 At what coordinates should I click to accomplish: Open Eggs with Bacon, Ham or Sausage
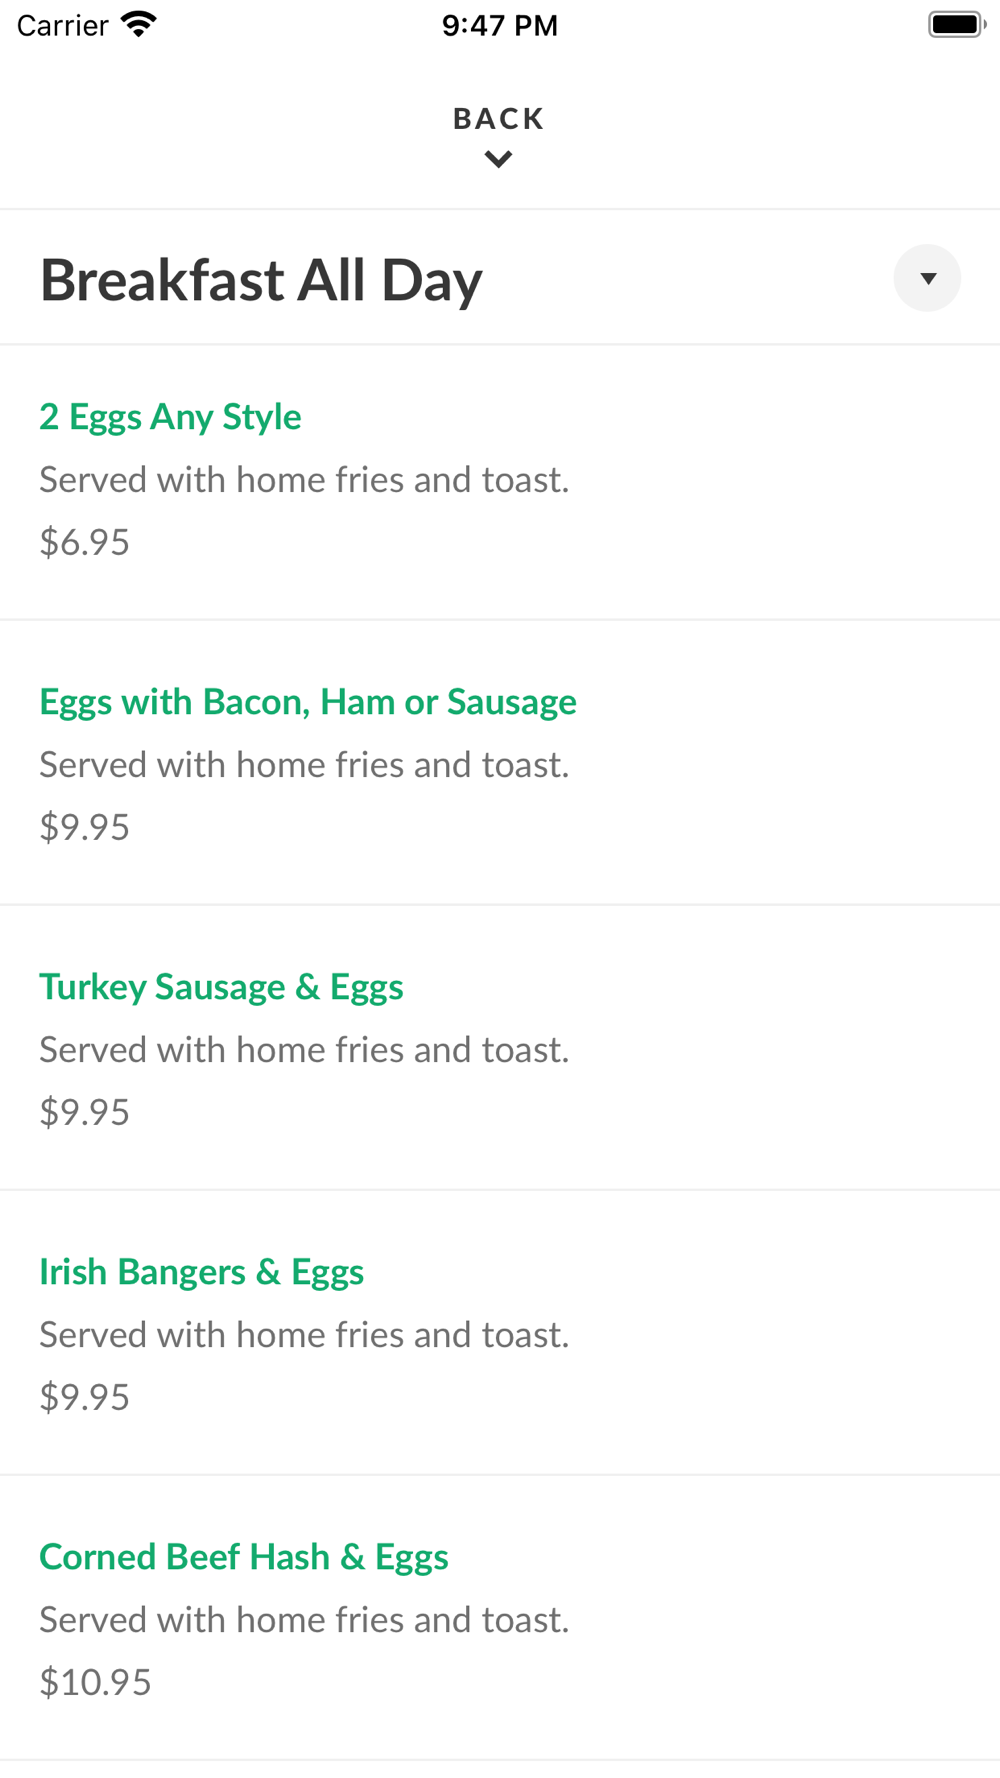click(x=308, y=701)
